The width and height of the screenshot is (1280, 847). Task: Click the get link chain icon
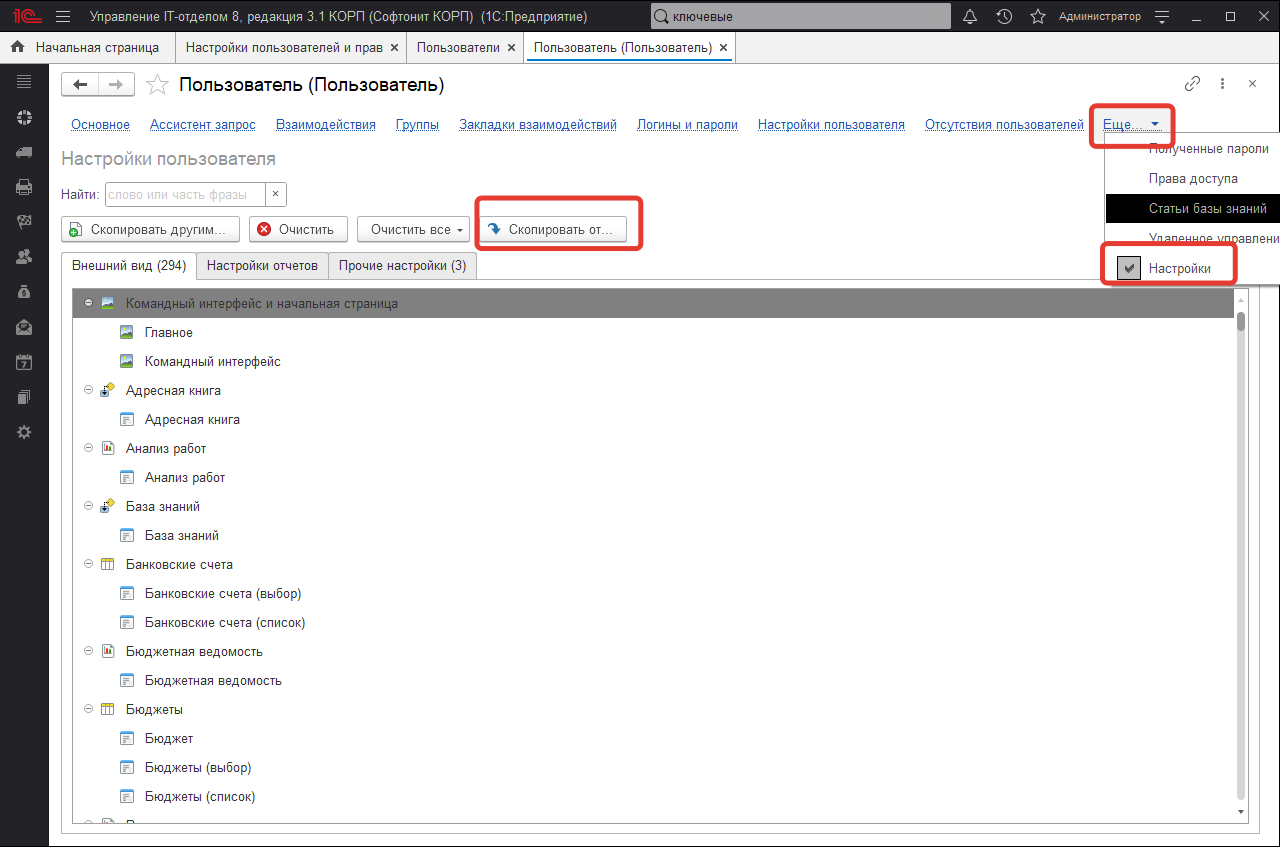tap(1192, 85)
